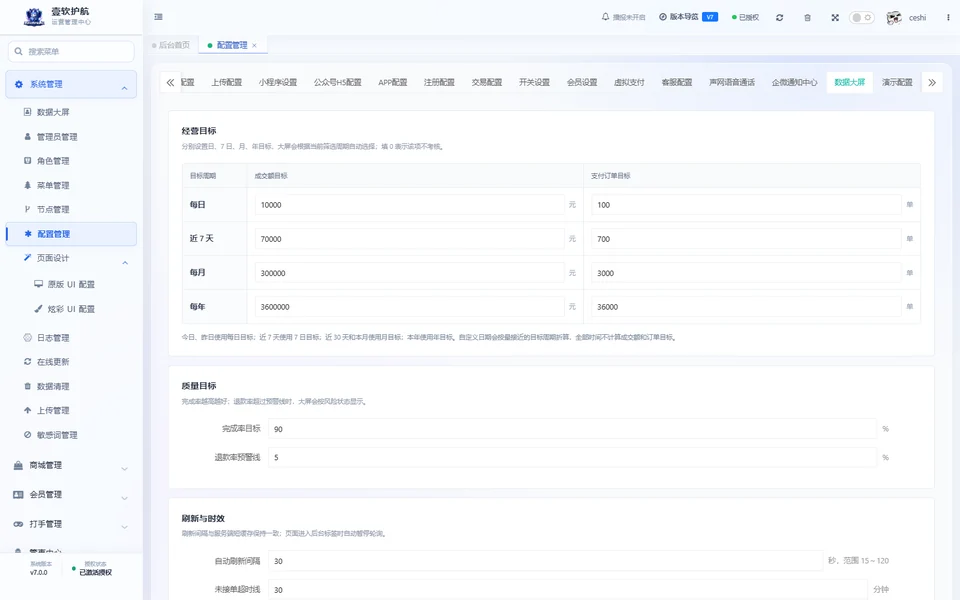Focus the 每日 成交额目标 input
Image resolution: width=960 pixels, height=600 pixels.
[x=409, y=204]
